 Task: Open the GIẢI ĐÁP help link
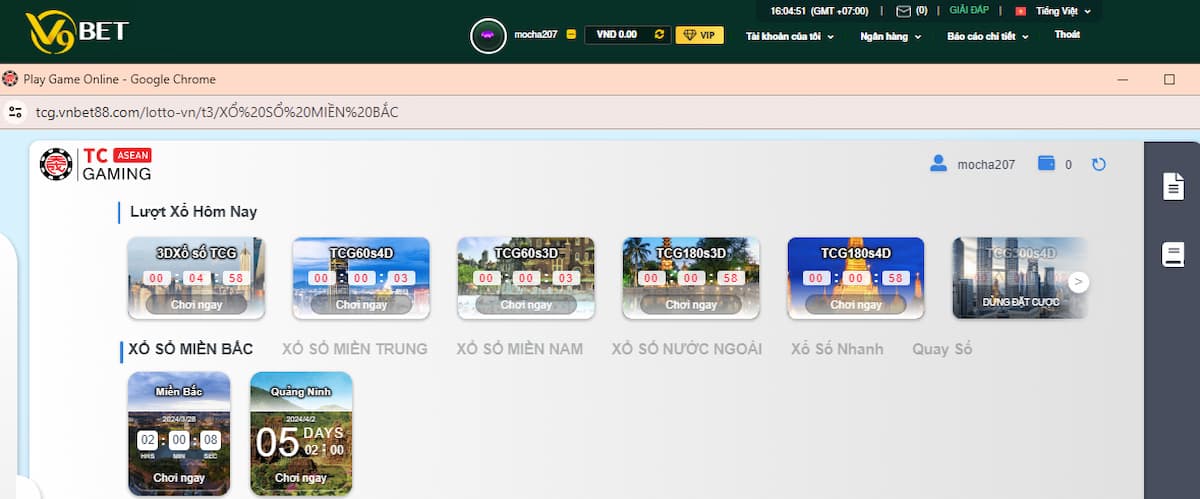point(968,11)
